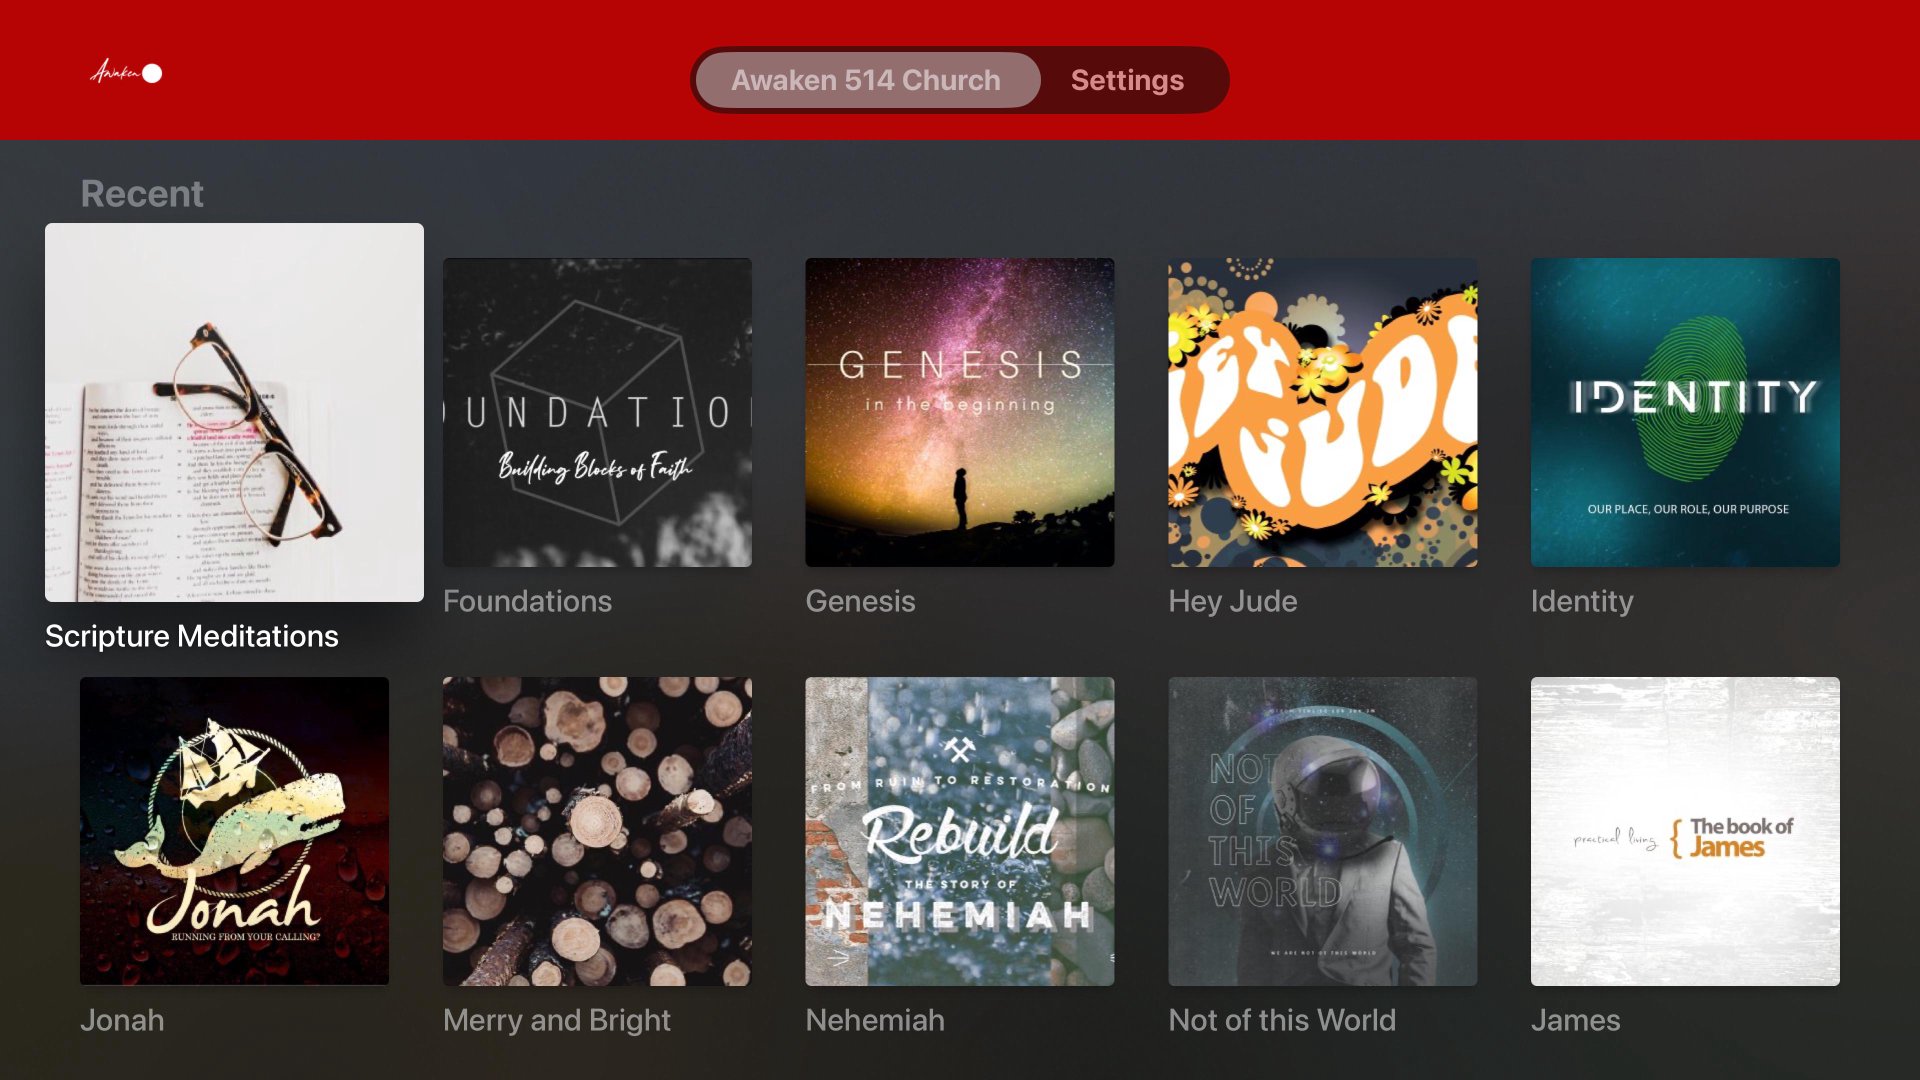Click the Recent section heading
Viewport: 1920px width, 1080px height.
pos(142,193)
